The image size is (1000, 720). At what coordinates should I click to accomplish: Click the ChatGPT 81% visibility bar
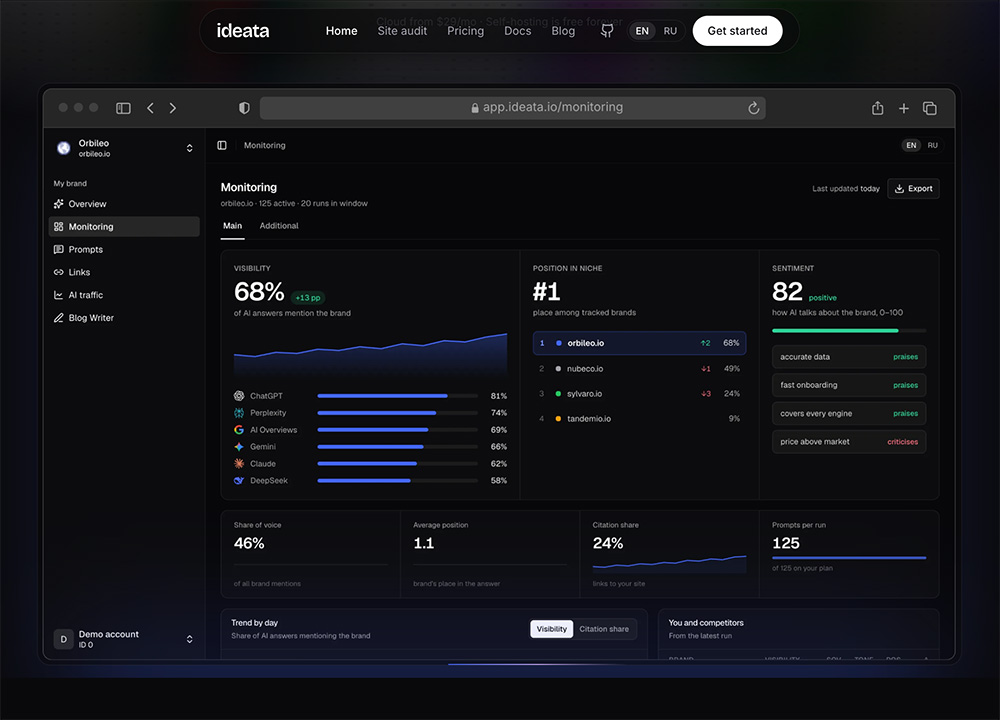397,396
